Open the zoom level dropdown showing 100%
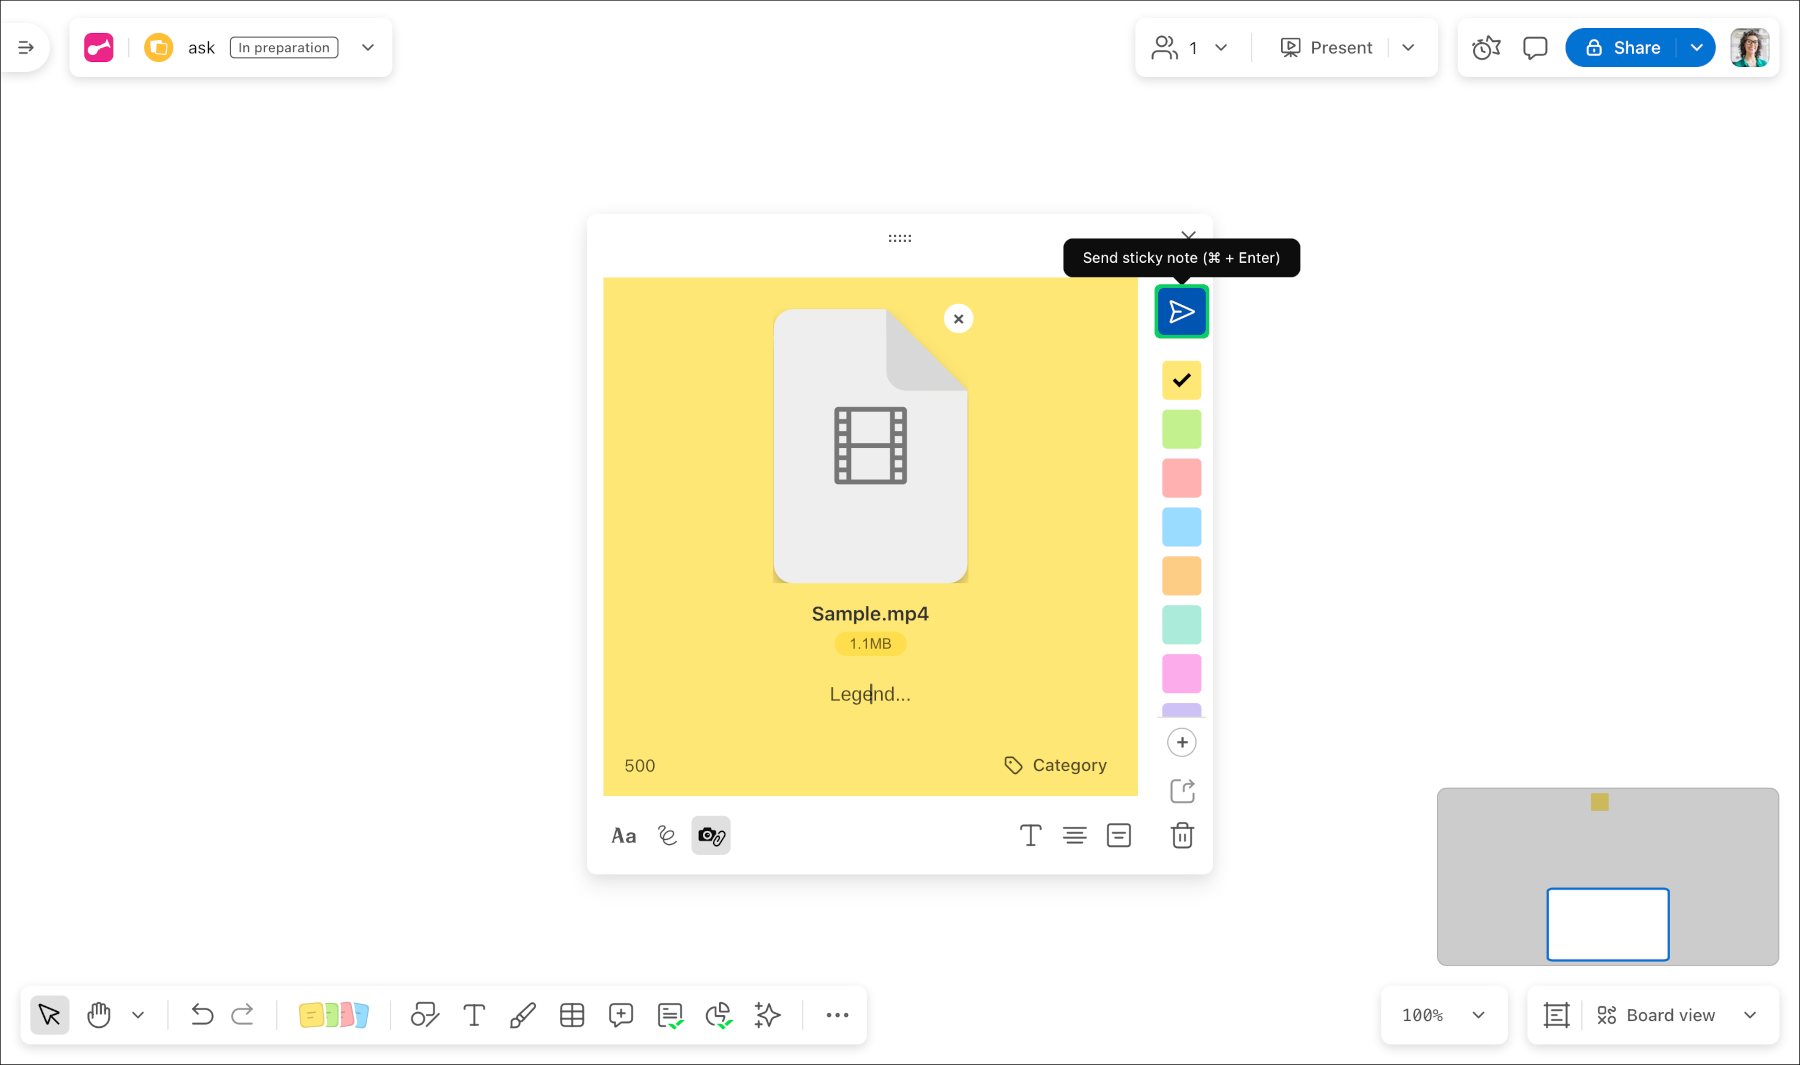Screen dimensions: 1800x1065 click(x=1443, y=1015)
